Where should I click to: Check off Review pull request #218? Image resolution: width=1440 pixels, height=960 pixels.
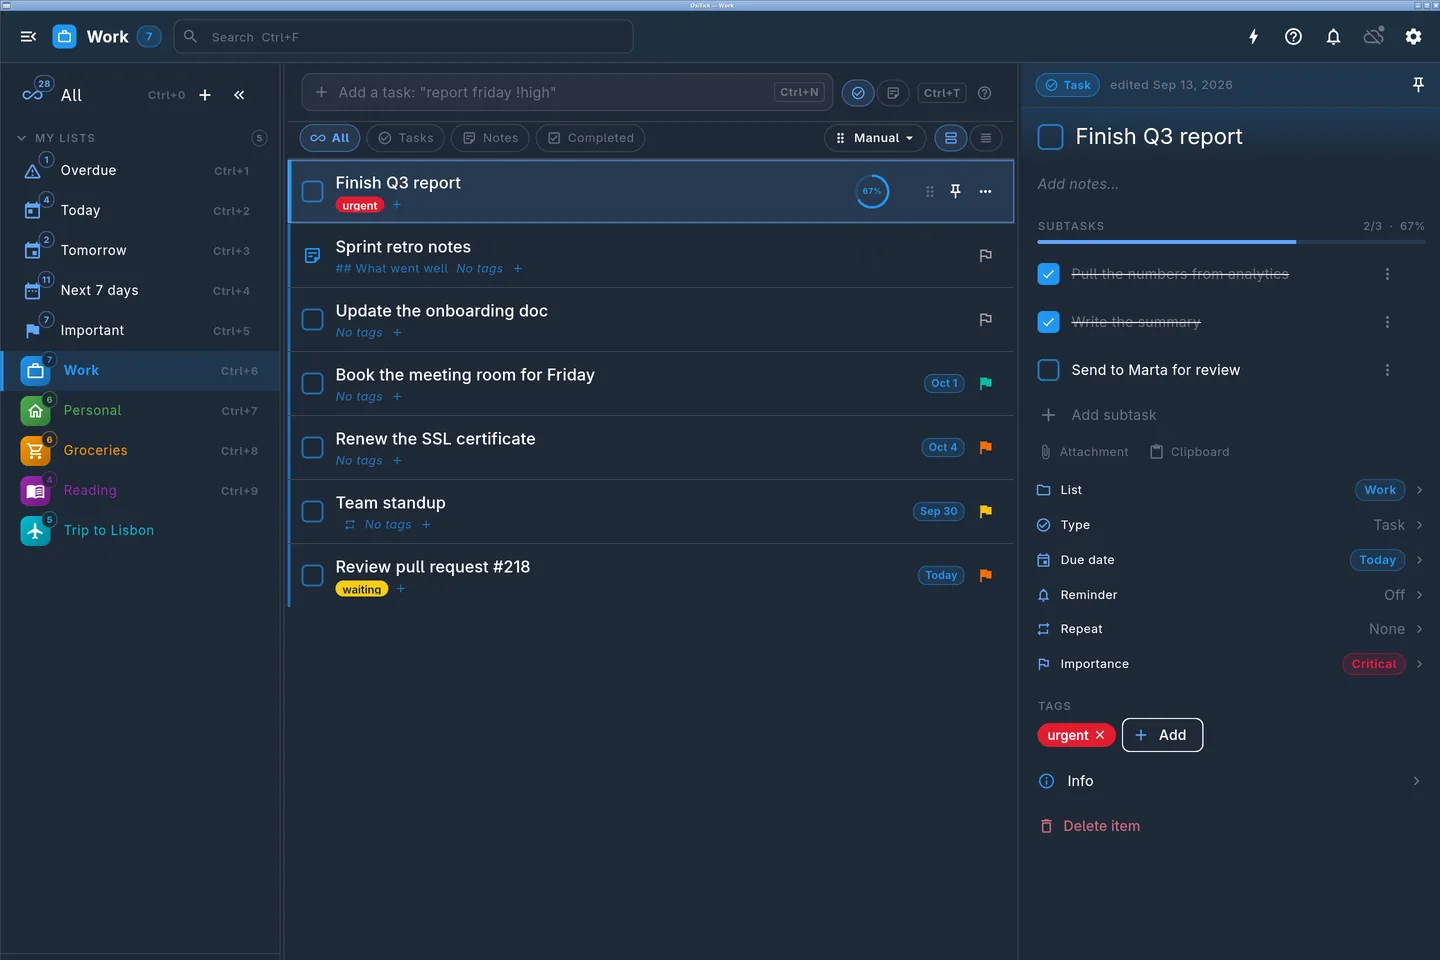(313, 576)
